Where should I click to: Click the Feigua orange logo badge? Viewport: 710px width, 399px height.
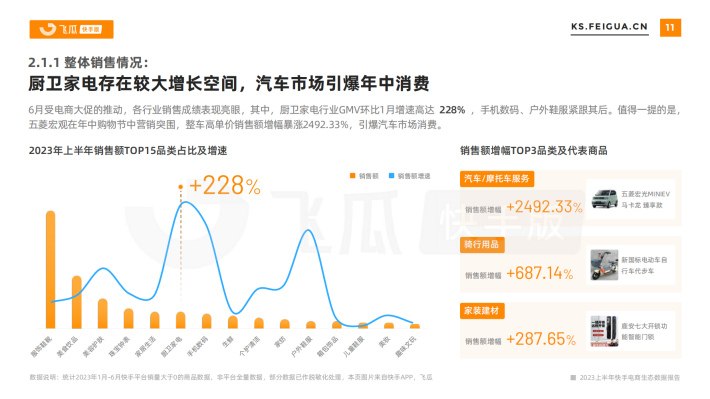72,29
